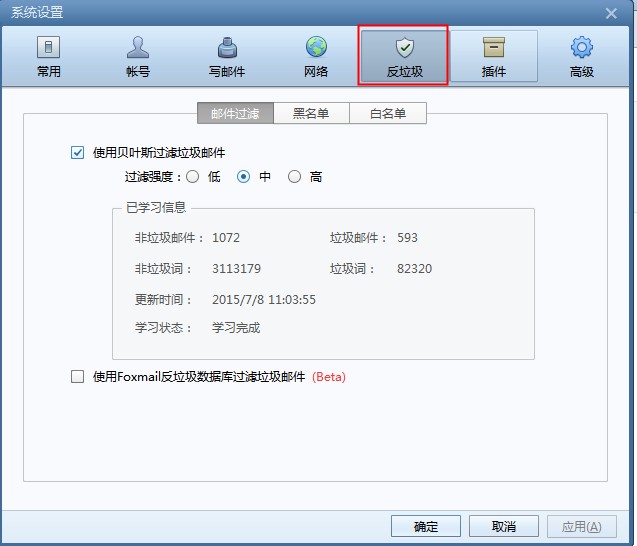Image resolution: width=637 pixels, height=546 pixels.
Task: Switch to 写邮件 compose settings
Action: 227,57
